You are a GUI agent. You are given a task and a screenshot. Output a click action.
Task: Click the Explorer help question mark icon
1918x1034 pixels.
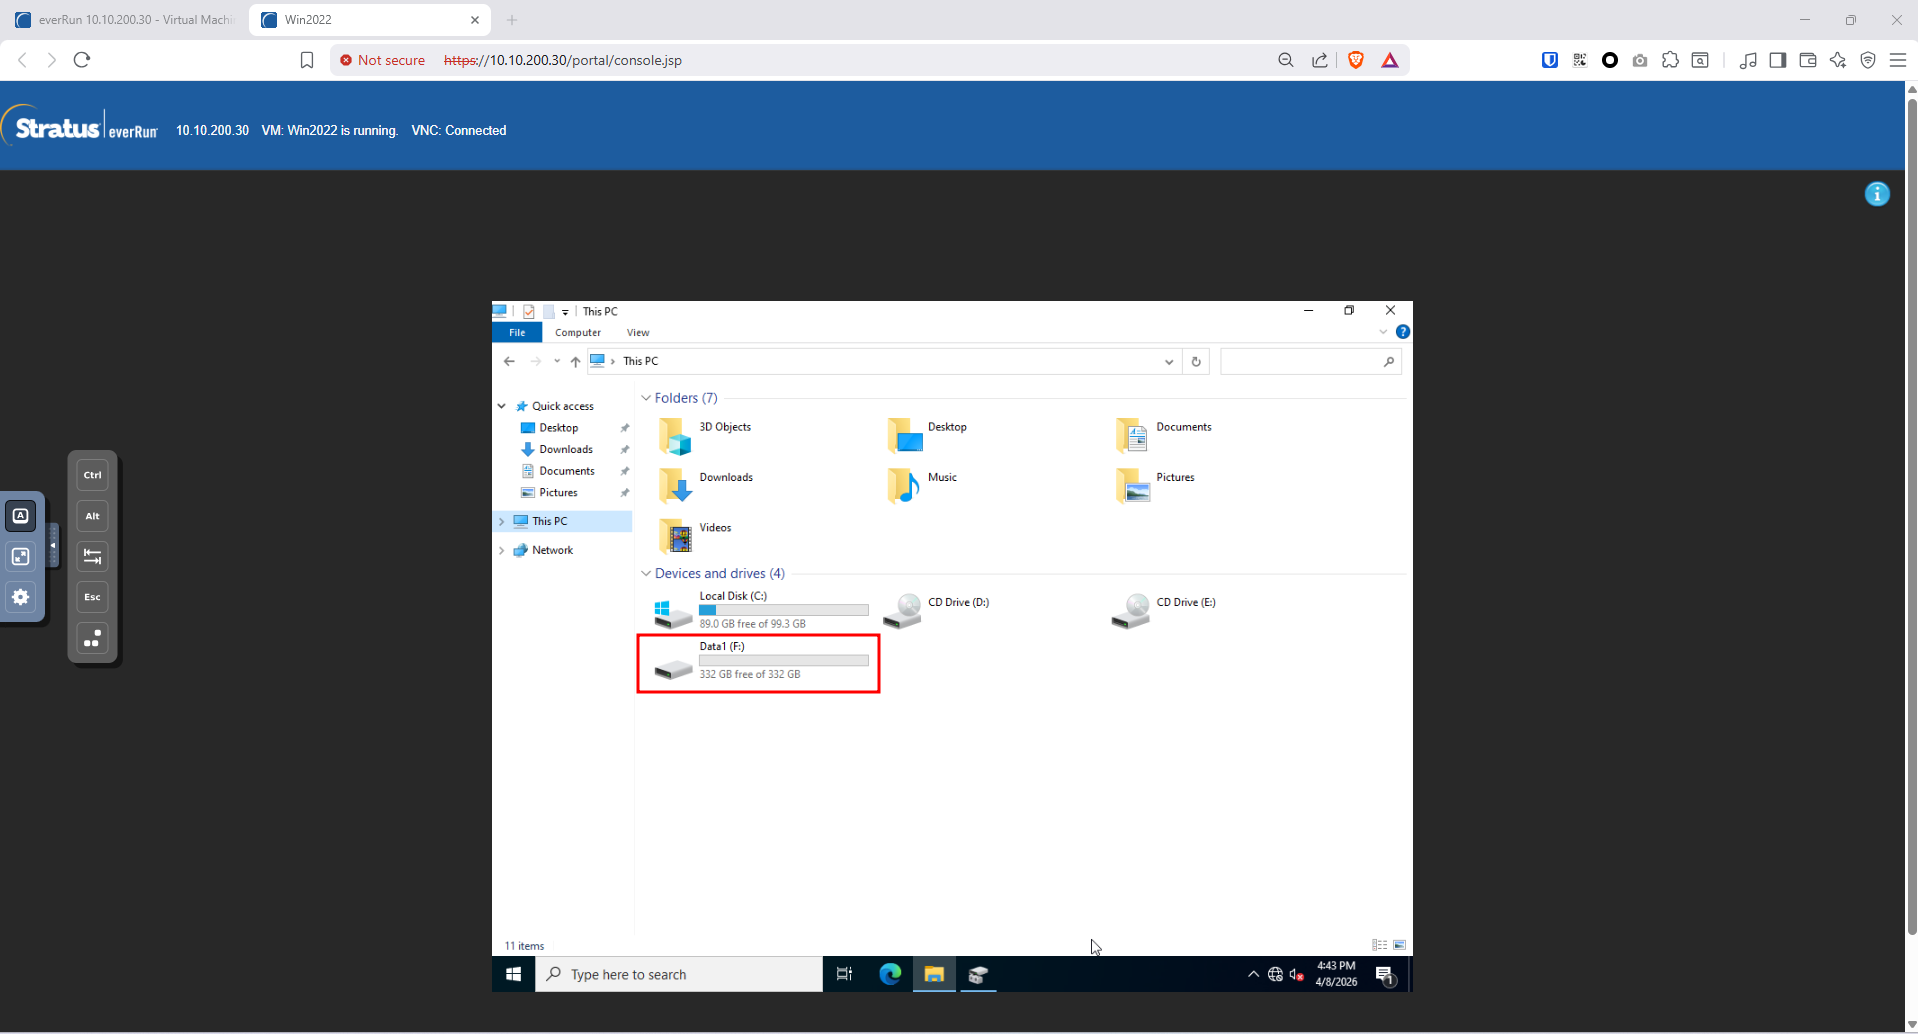point(1403,332)
